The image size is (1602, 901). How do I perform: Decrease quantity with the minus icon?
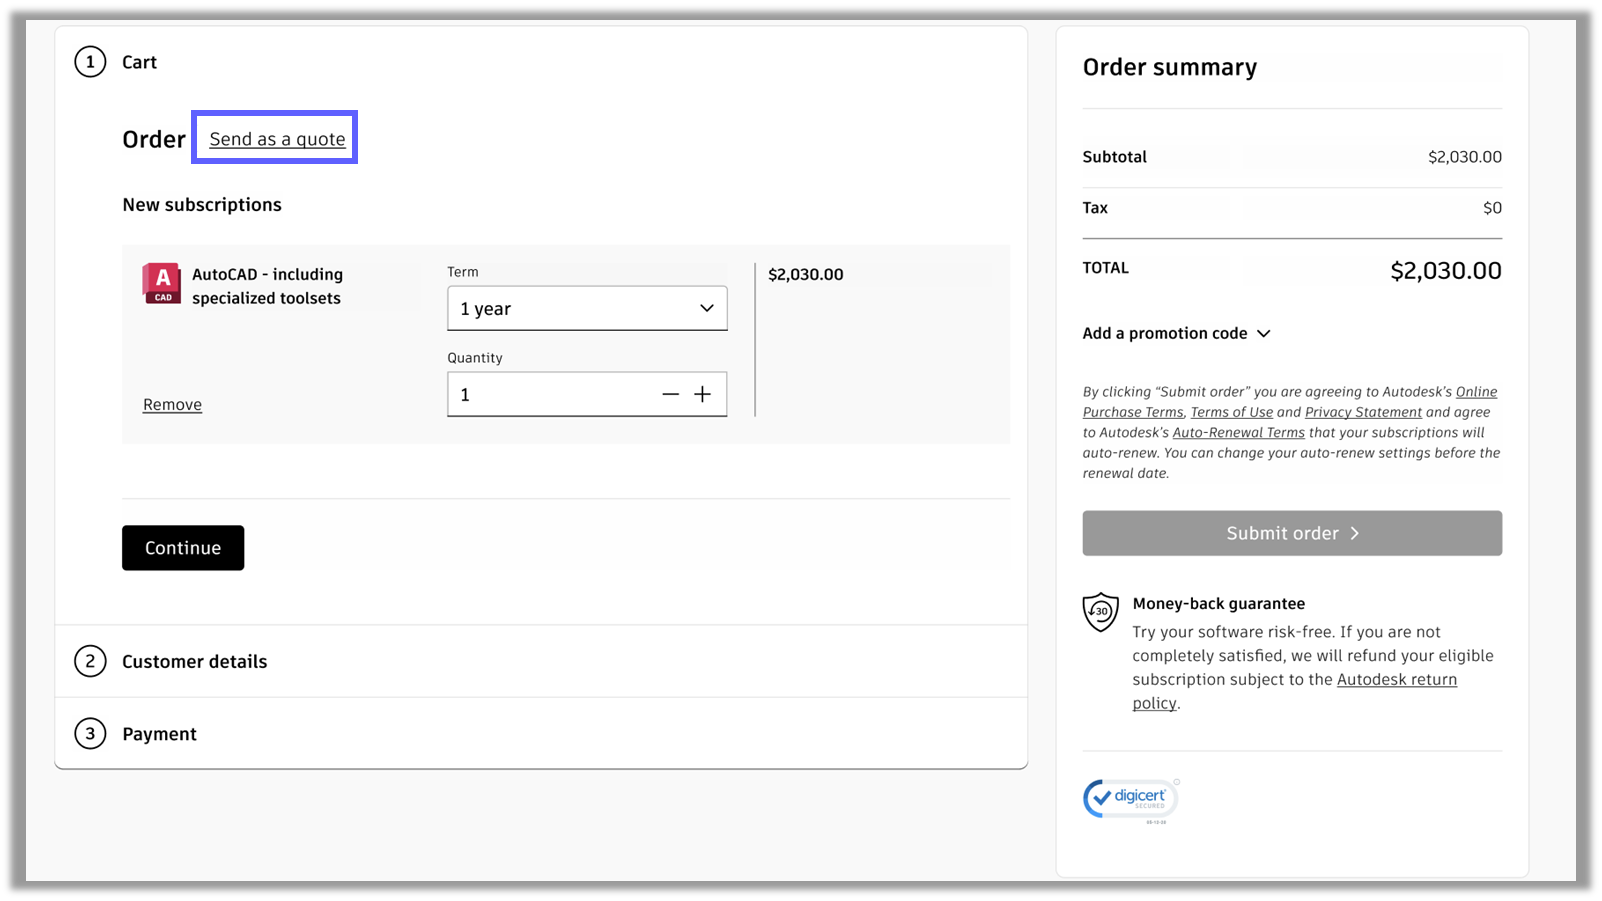(670, 395)
